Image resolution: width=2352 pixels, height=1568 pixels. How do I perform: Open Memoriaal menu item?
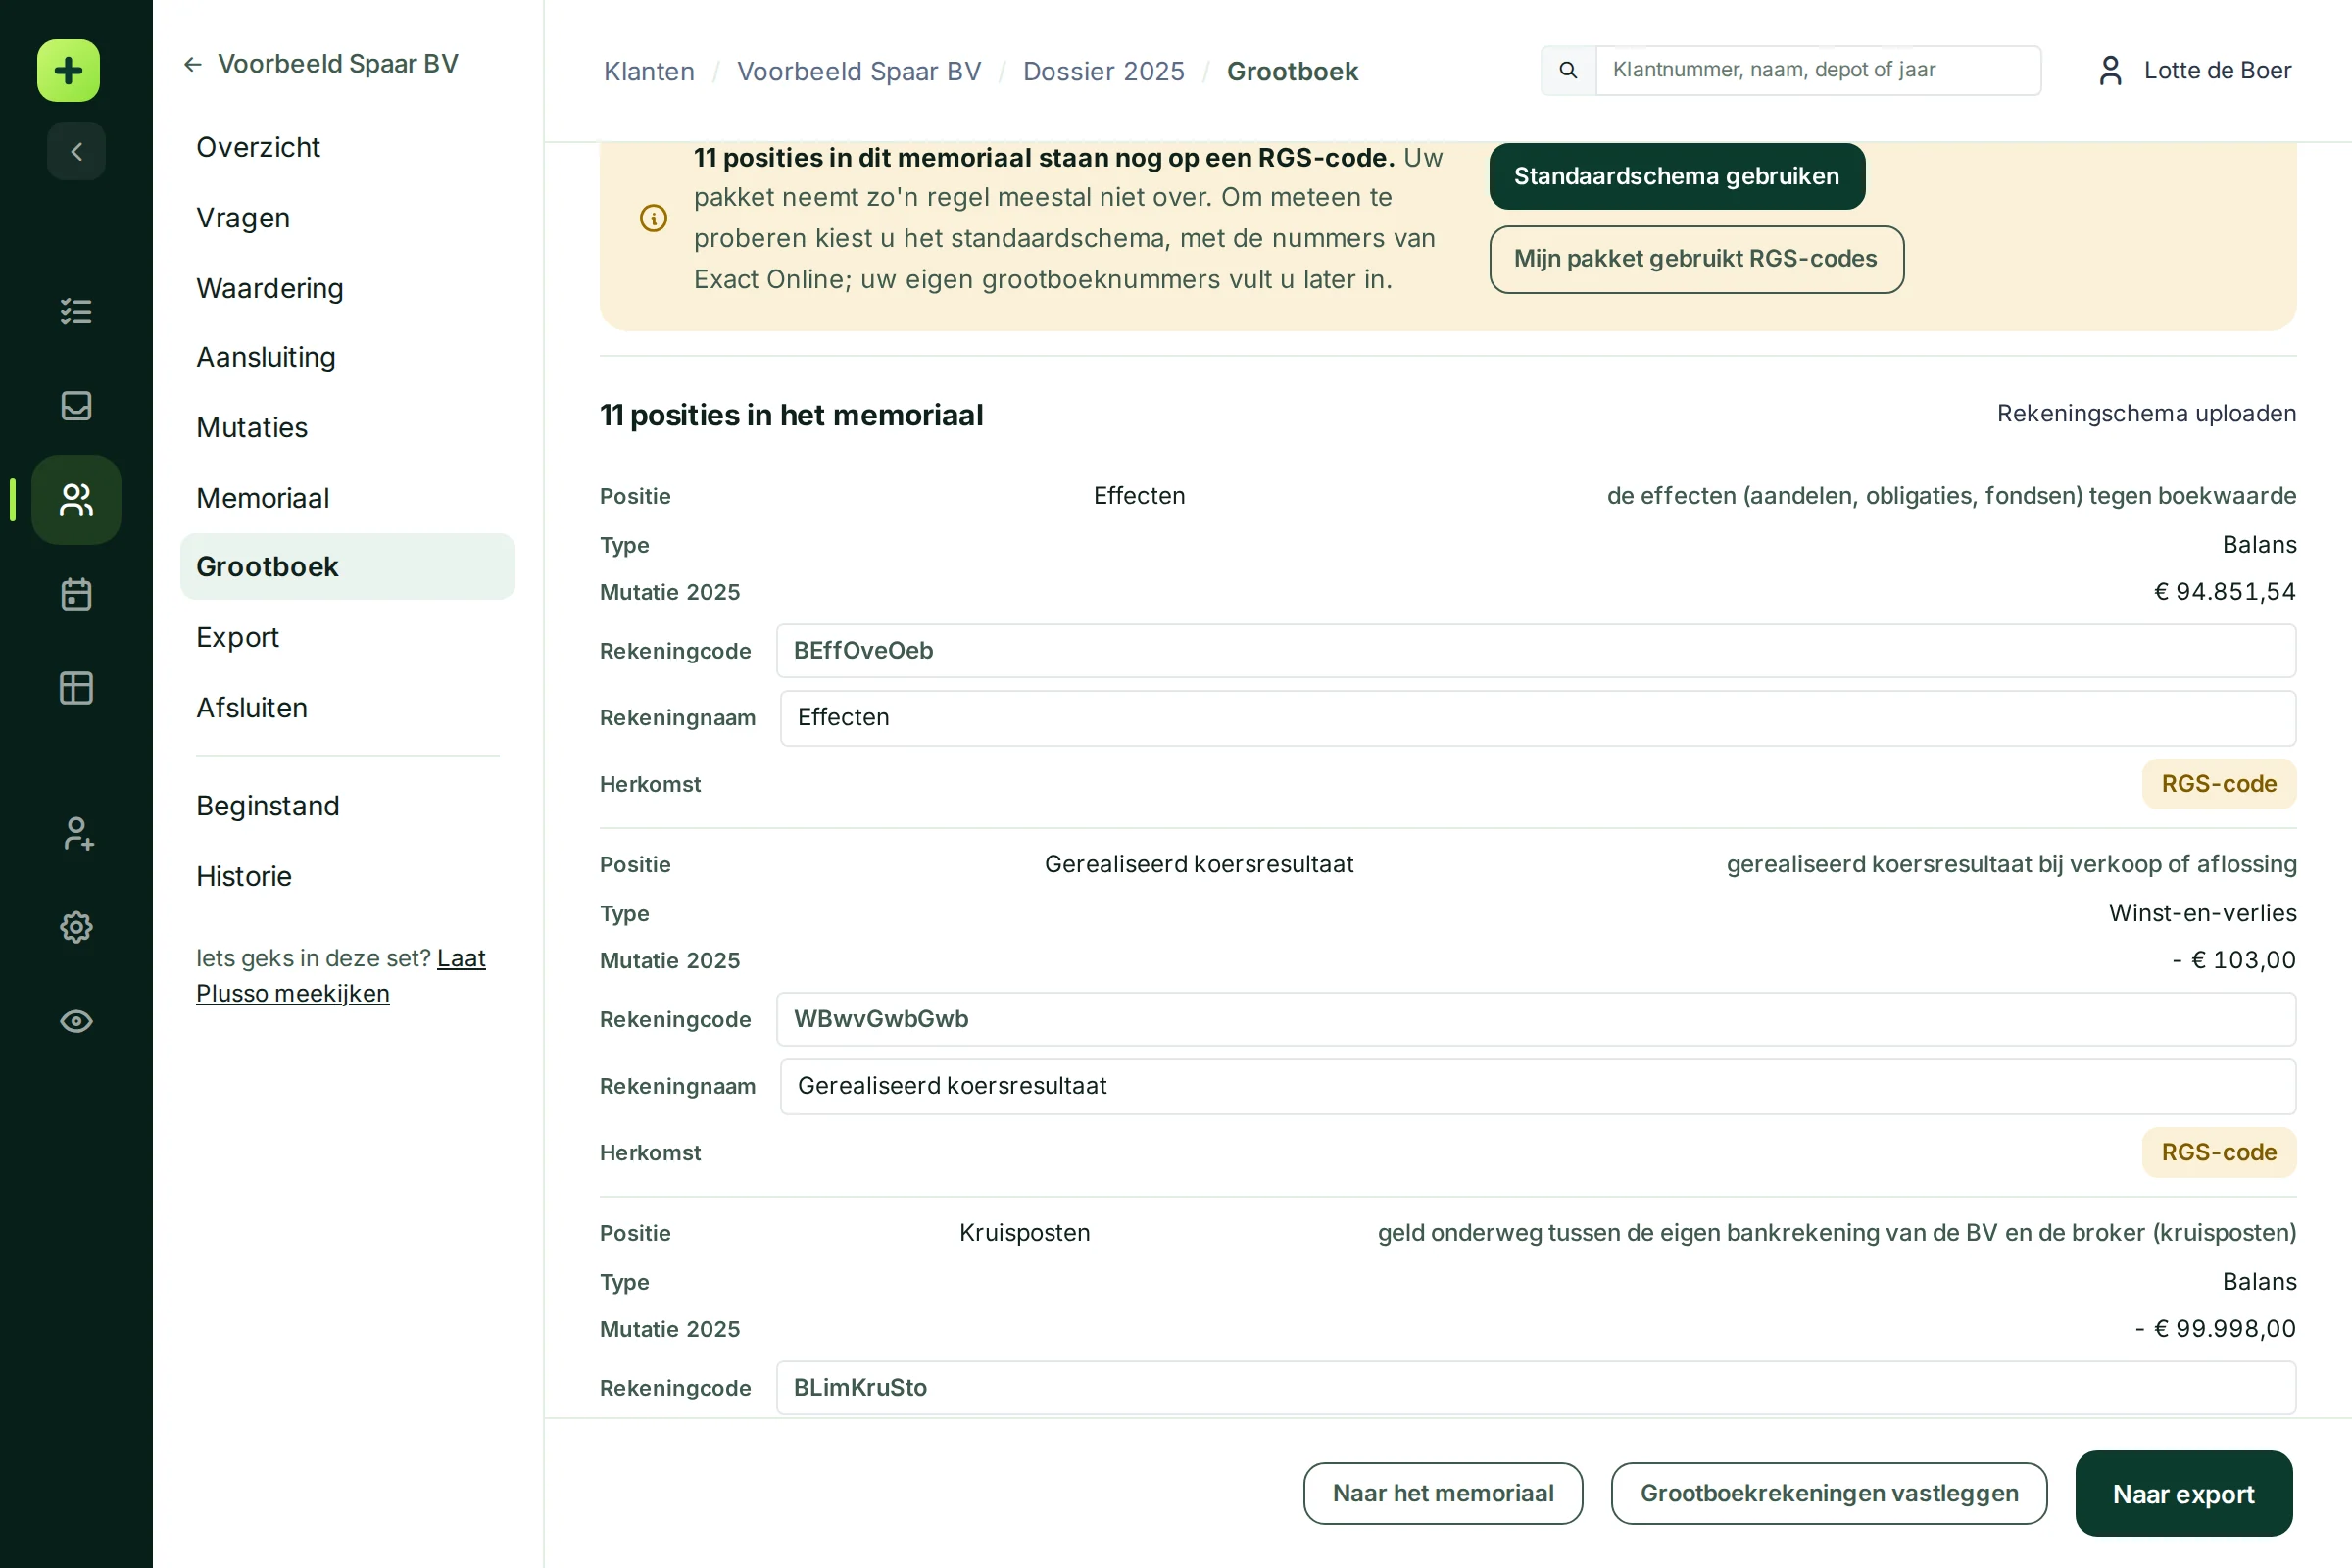click(x=263, y=498)
